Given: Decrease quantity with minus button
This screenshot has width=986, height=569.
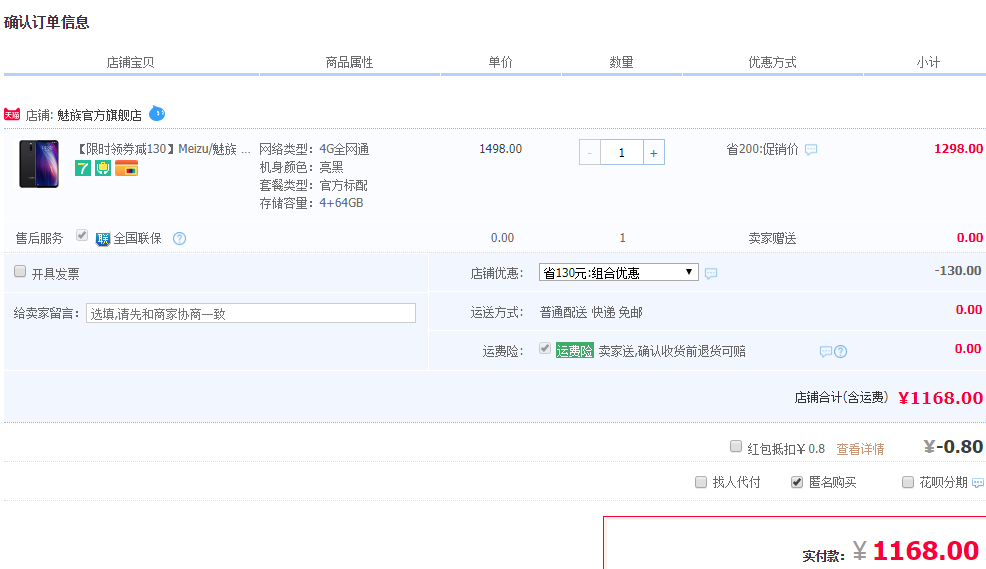Looking at the screenshot, I should (x=590, y=153).
